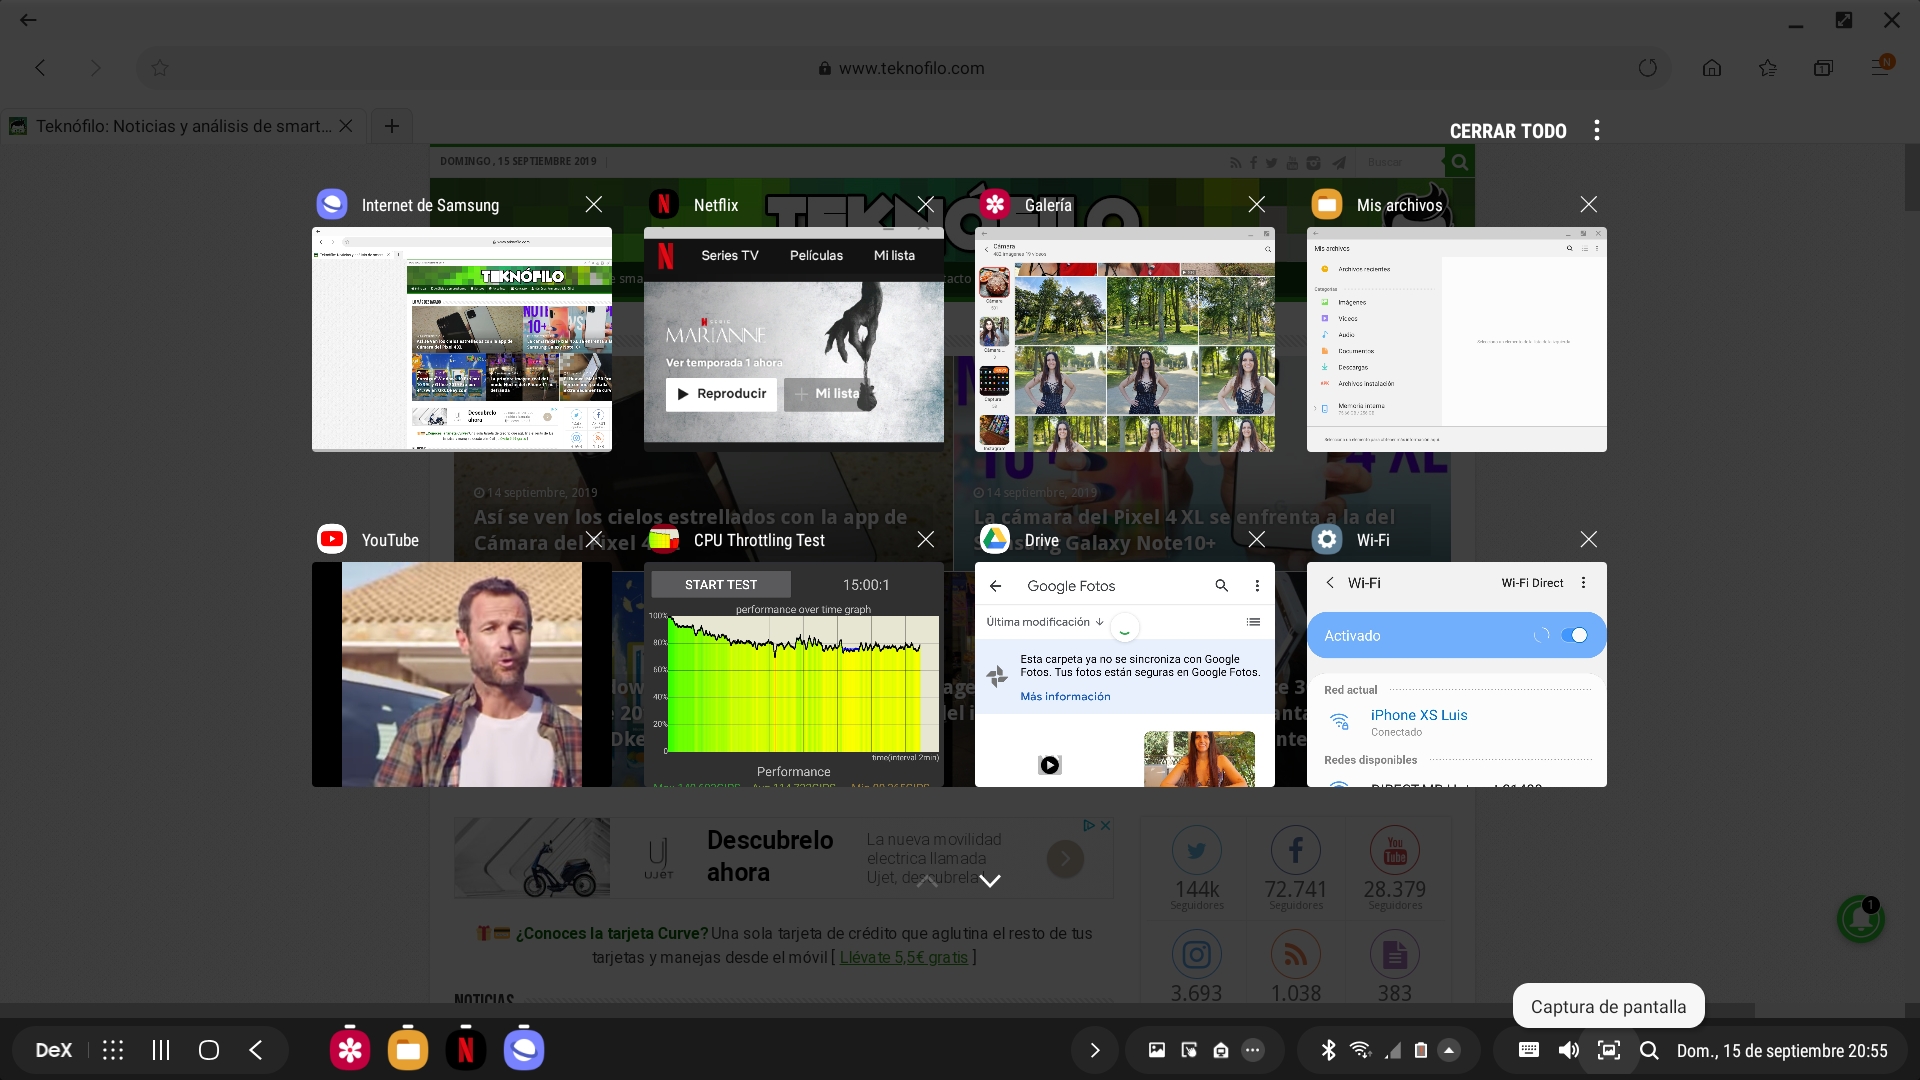Go back from Google Fotos in Drive

pos(995,586)
